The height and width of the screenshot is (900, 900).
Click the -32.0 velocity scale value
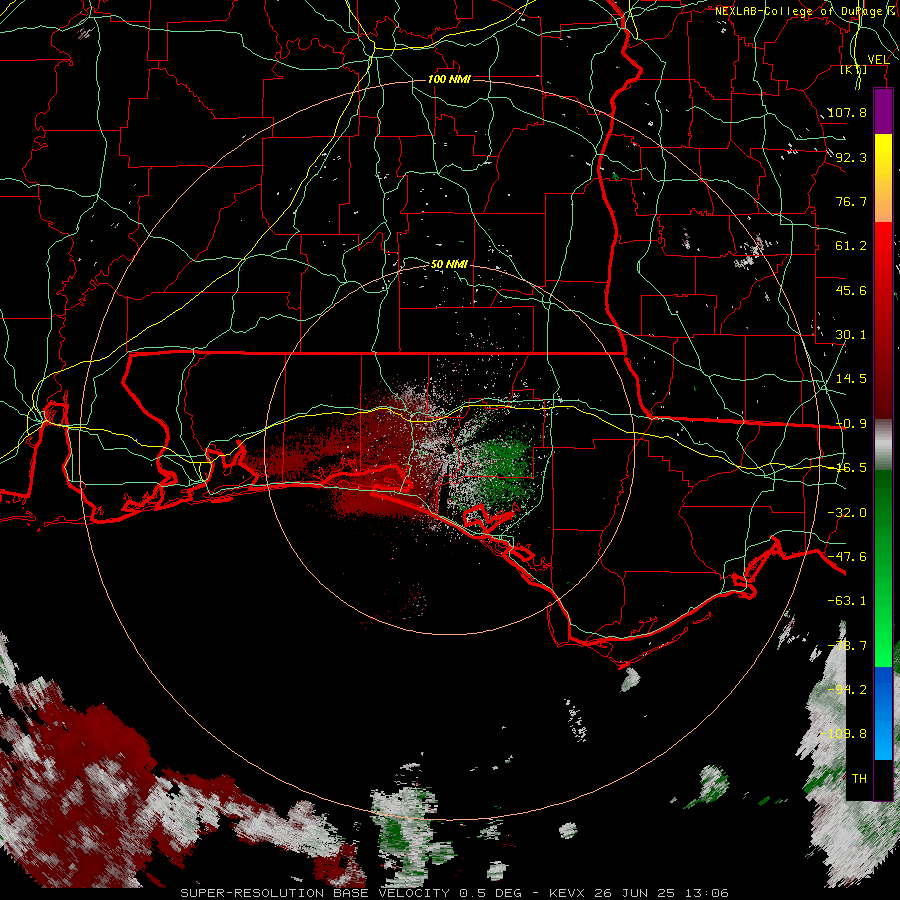click(847, 513)
